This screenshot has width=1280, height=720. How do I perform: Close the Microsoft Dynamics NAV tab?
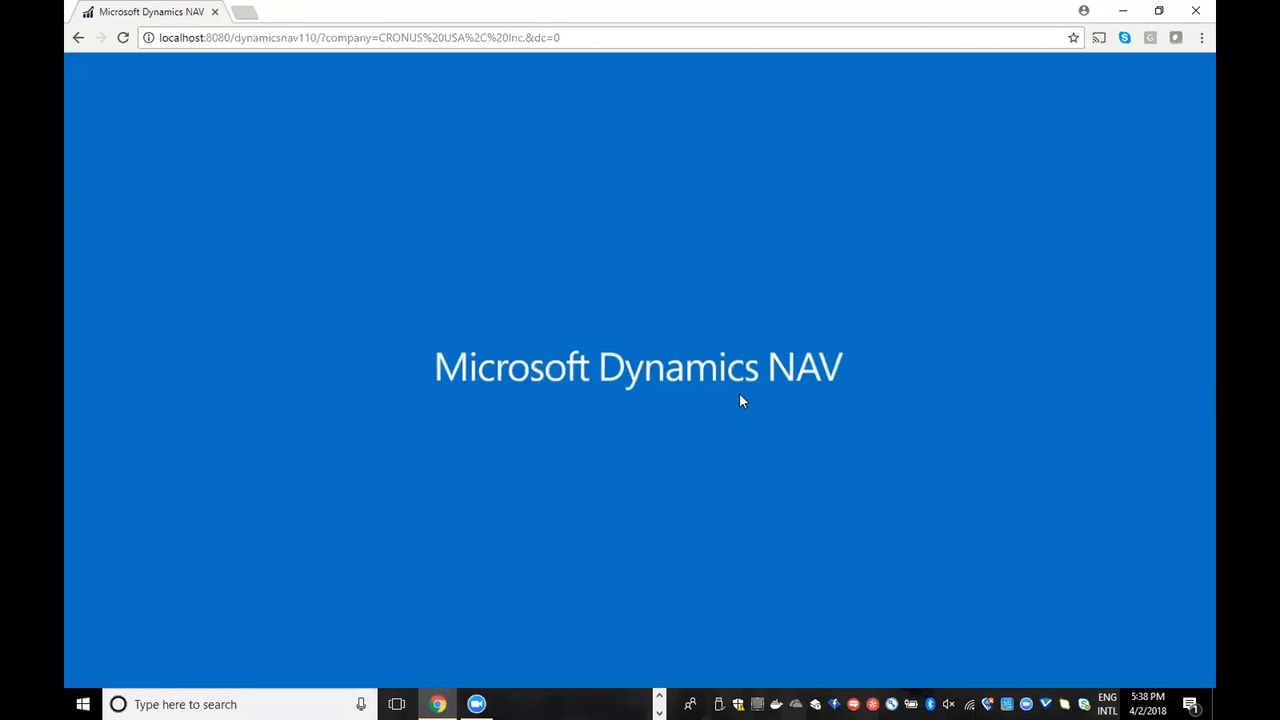pos(214,12)
